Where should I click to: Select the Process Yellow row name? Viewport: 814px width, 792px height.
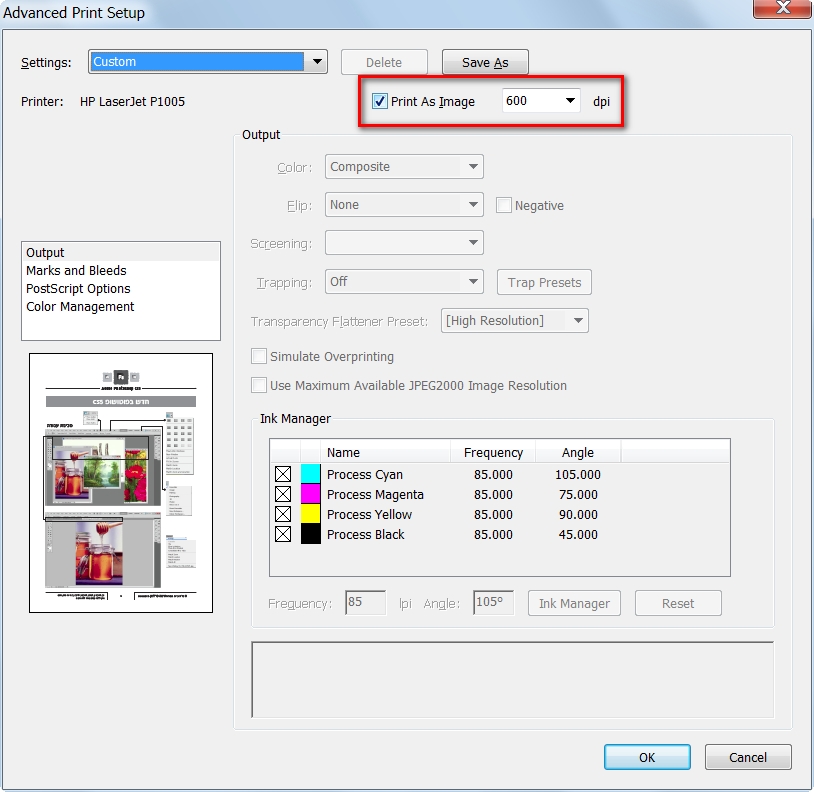point(369,514)
